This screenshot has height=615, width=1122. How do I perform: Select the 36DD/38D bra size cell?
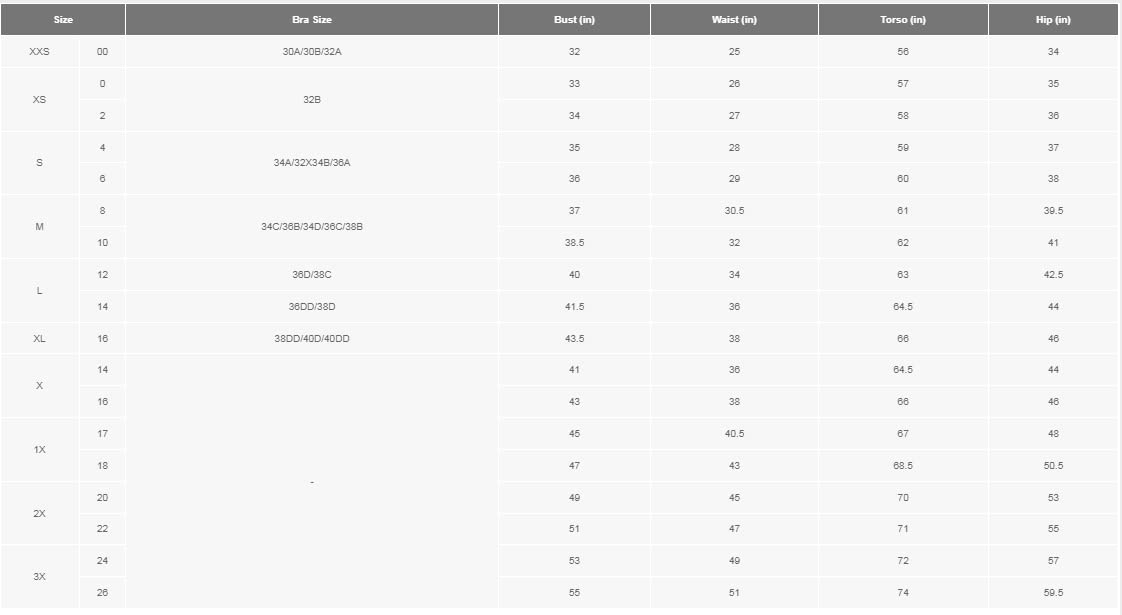coord(312,307)
